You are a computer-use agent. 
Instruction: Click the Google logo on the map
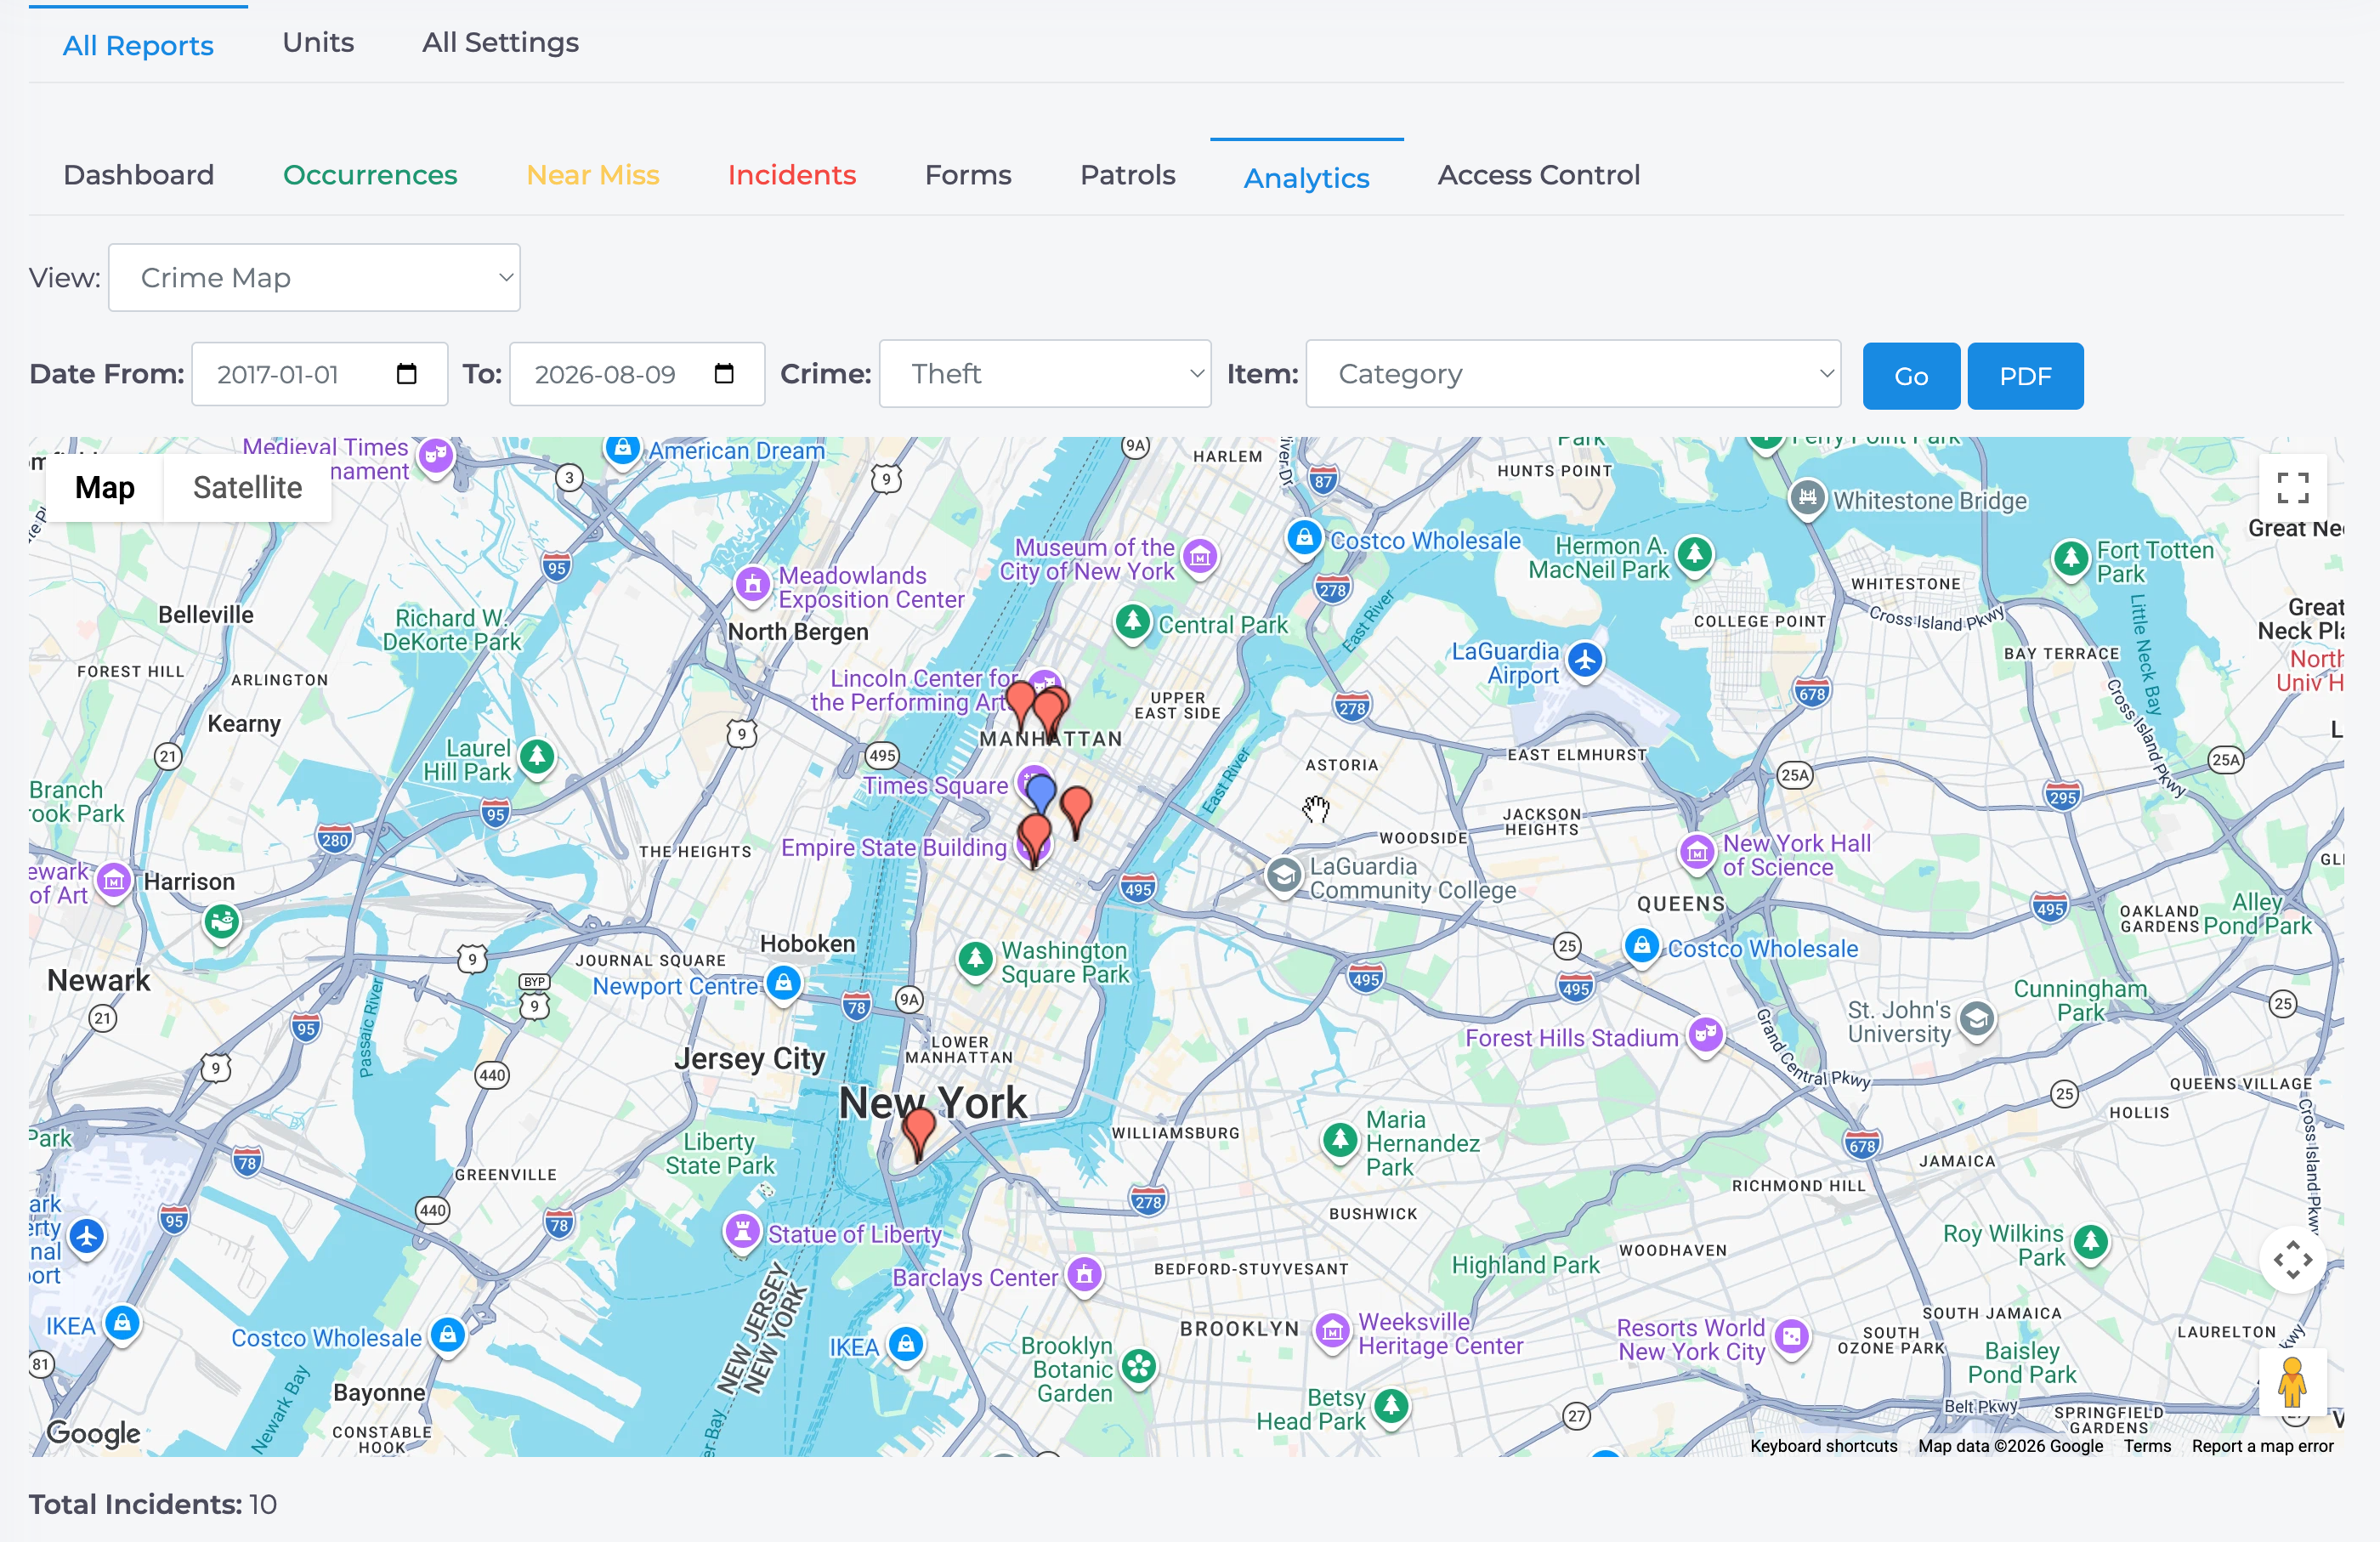pyautogui.click(x=93, y=1432)
